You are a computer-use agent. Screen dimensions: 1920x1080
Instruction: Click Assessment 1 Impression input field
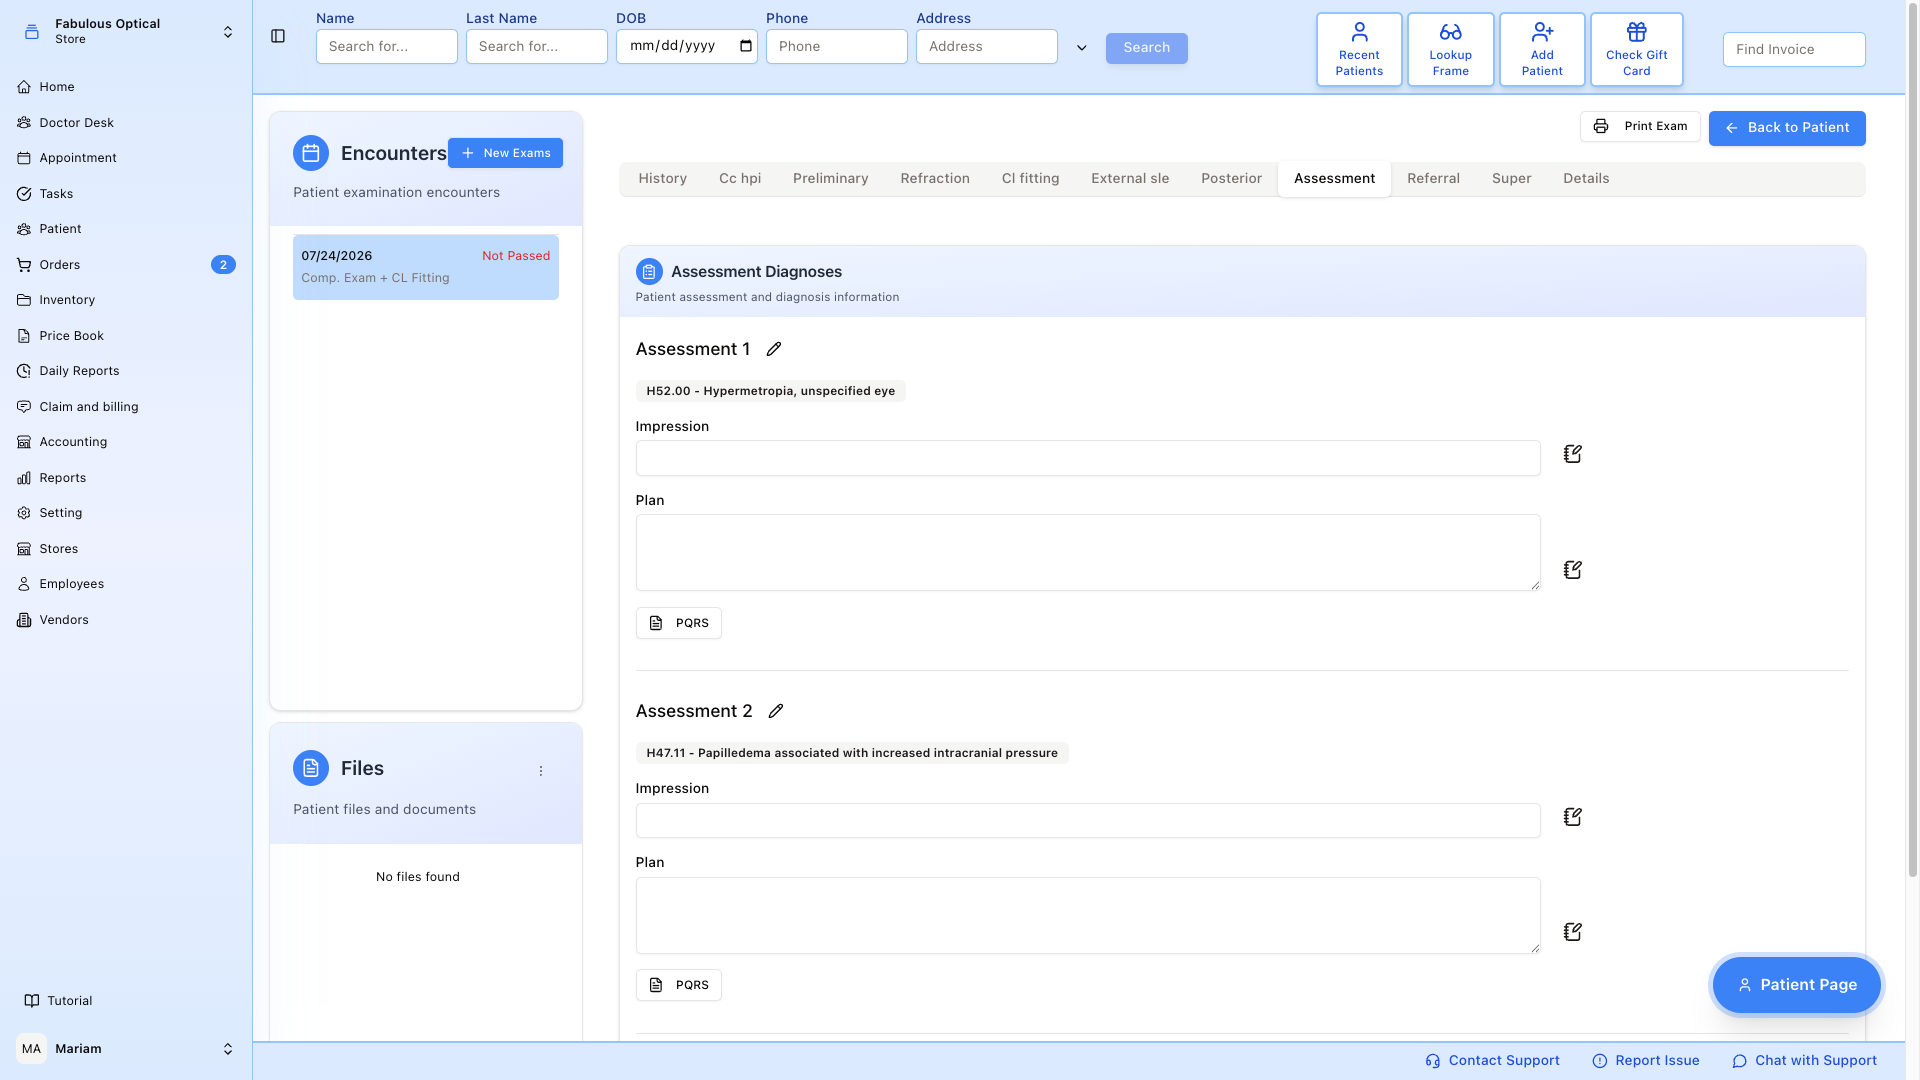(1088, 458)
